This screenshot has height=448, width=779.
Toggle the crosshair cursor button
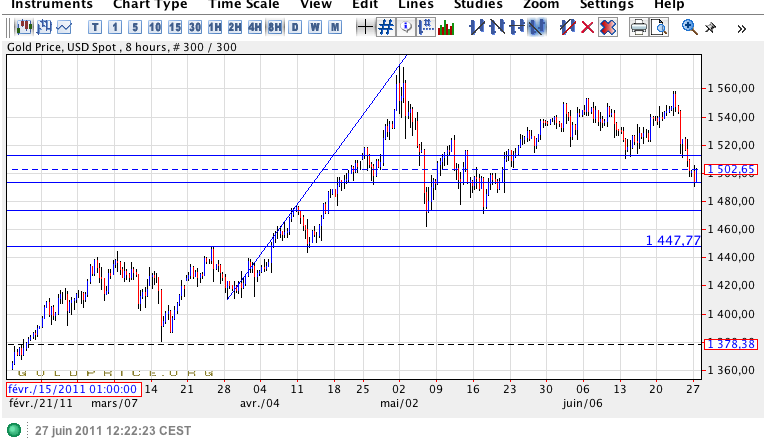366,27
